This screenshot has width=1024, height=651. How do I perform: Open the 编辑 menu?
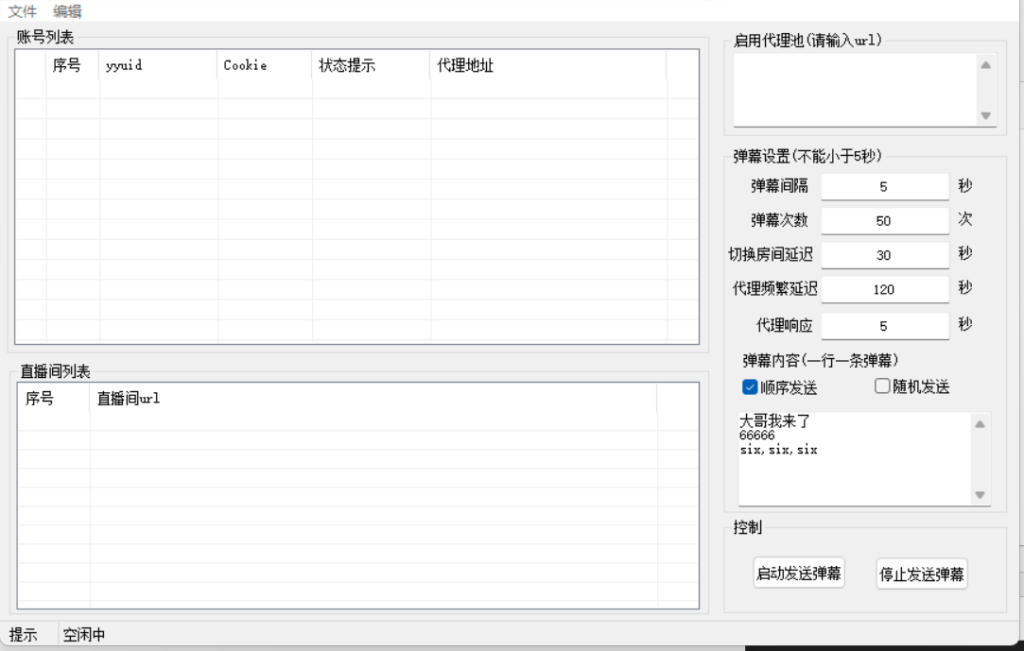[x=68, y=11]
